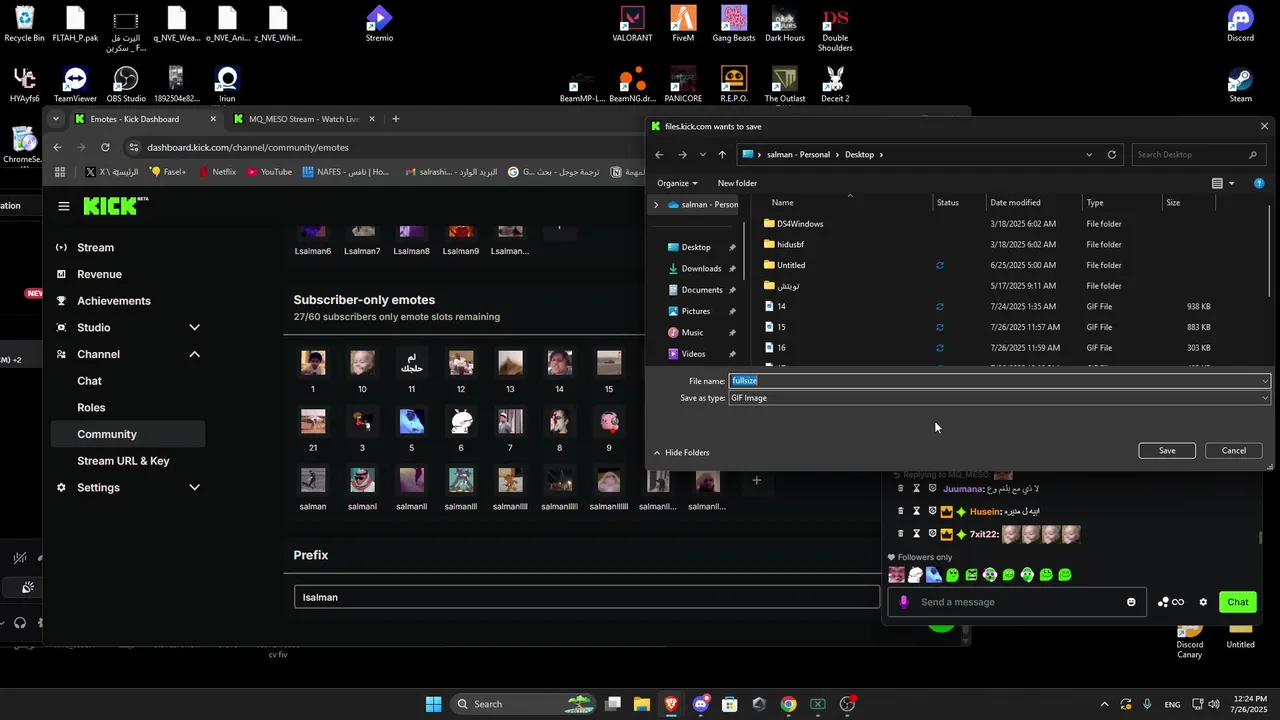1280x720 pixels.
Task: Click the Revenue icon in the Kick sidebar
Action: click(x=61, y=274)
